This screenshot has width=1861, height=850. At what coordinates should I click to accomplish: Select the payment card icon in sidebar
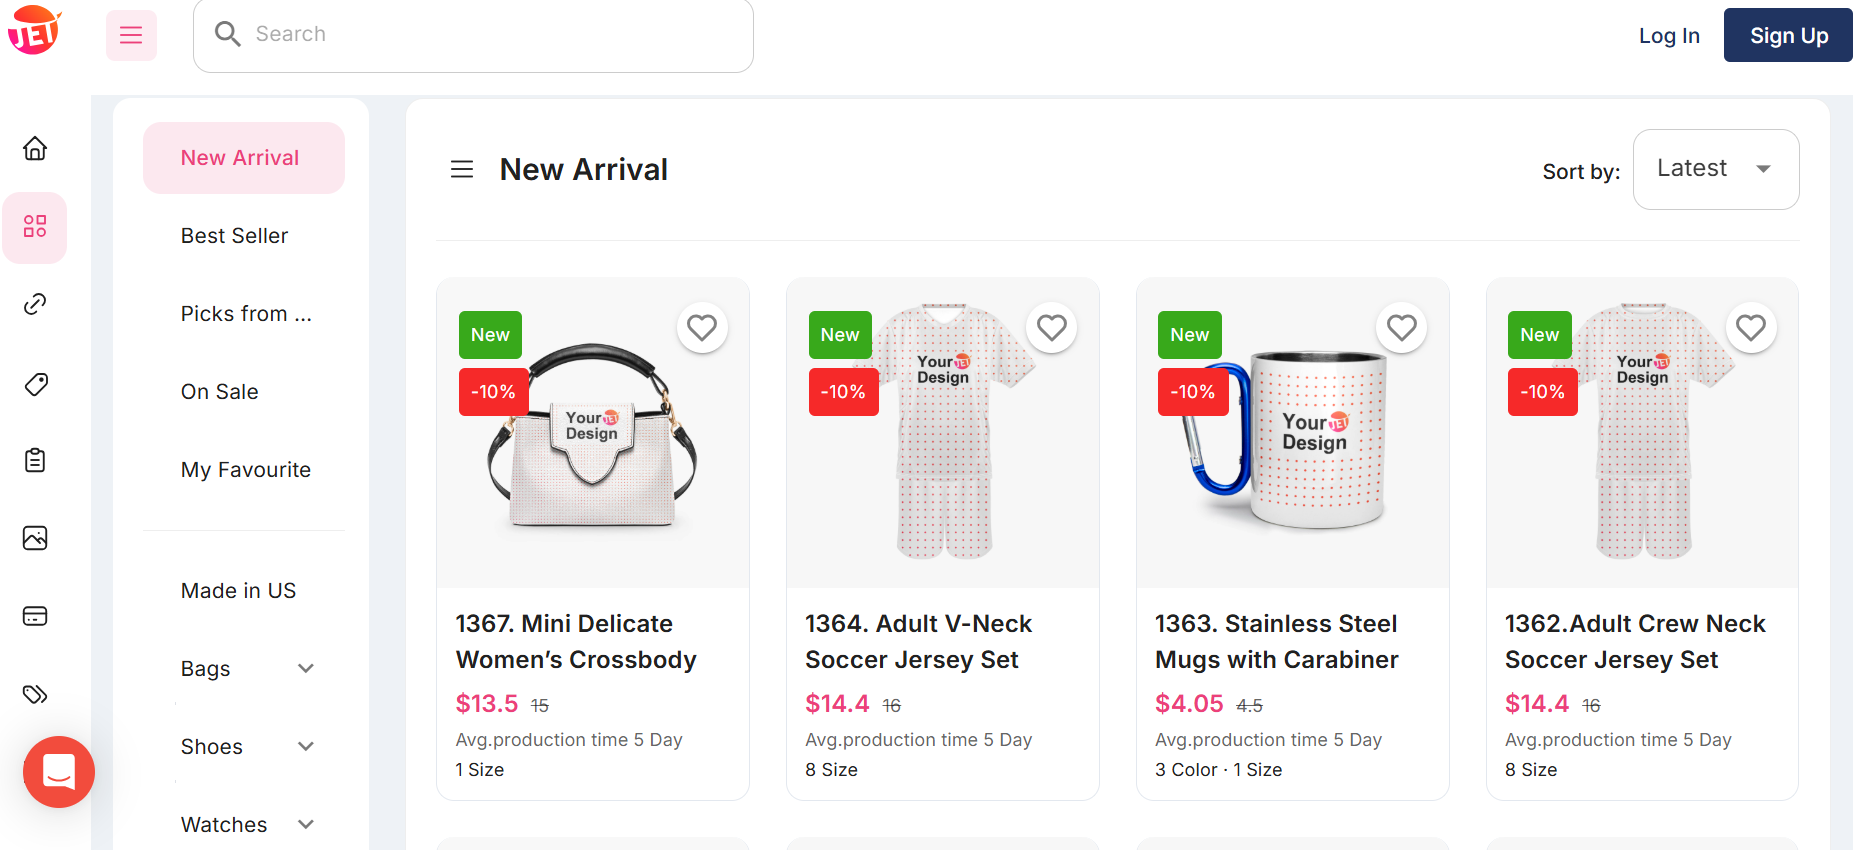35,616
